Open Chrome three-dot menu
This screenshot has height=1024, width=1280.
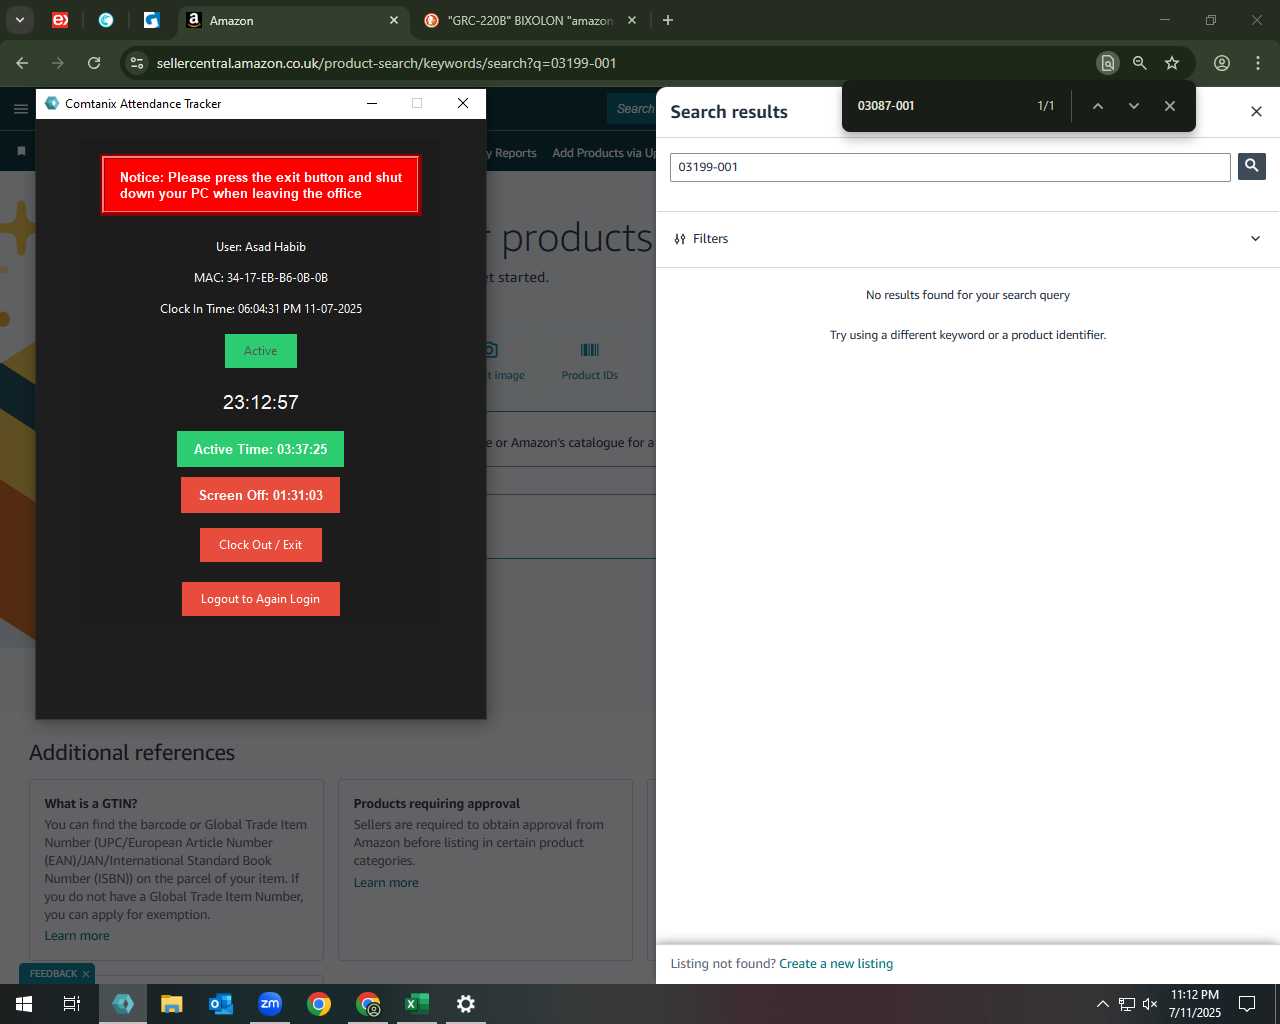click(1258, 63)
